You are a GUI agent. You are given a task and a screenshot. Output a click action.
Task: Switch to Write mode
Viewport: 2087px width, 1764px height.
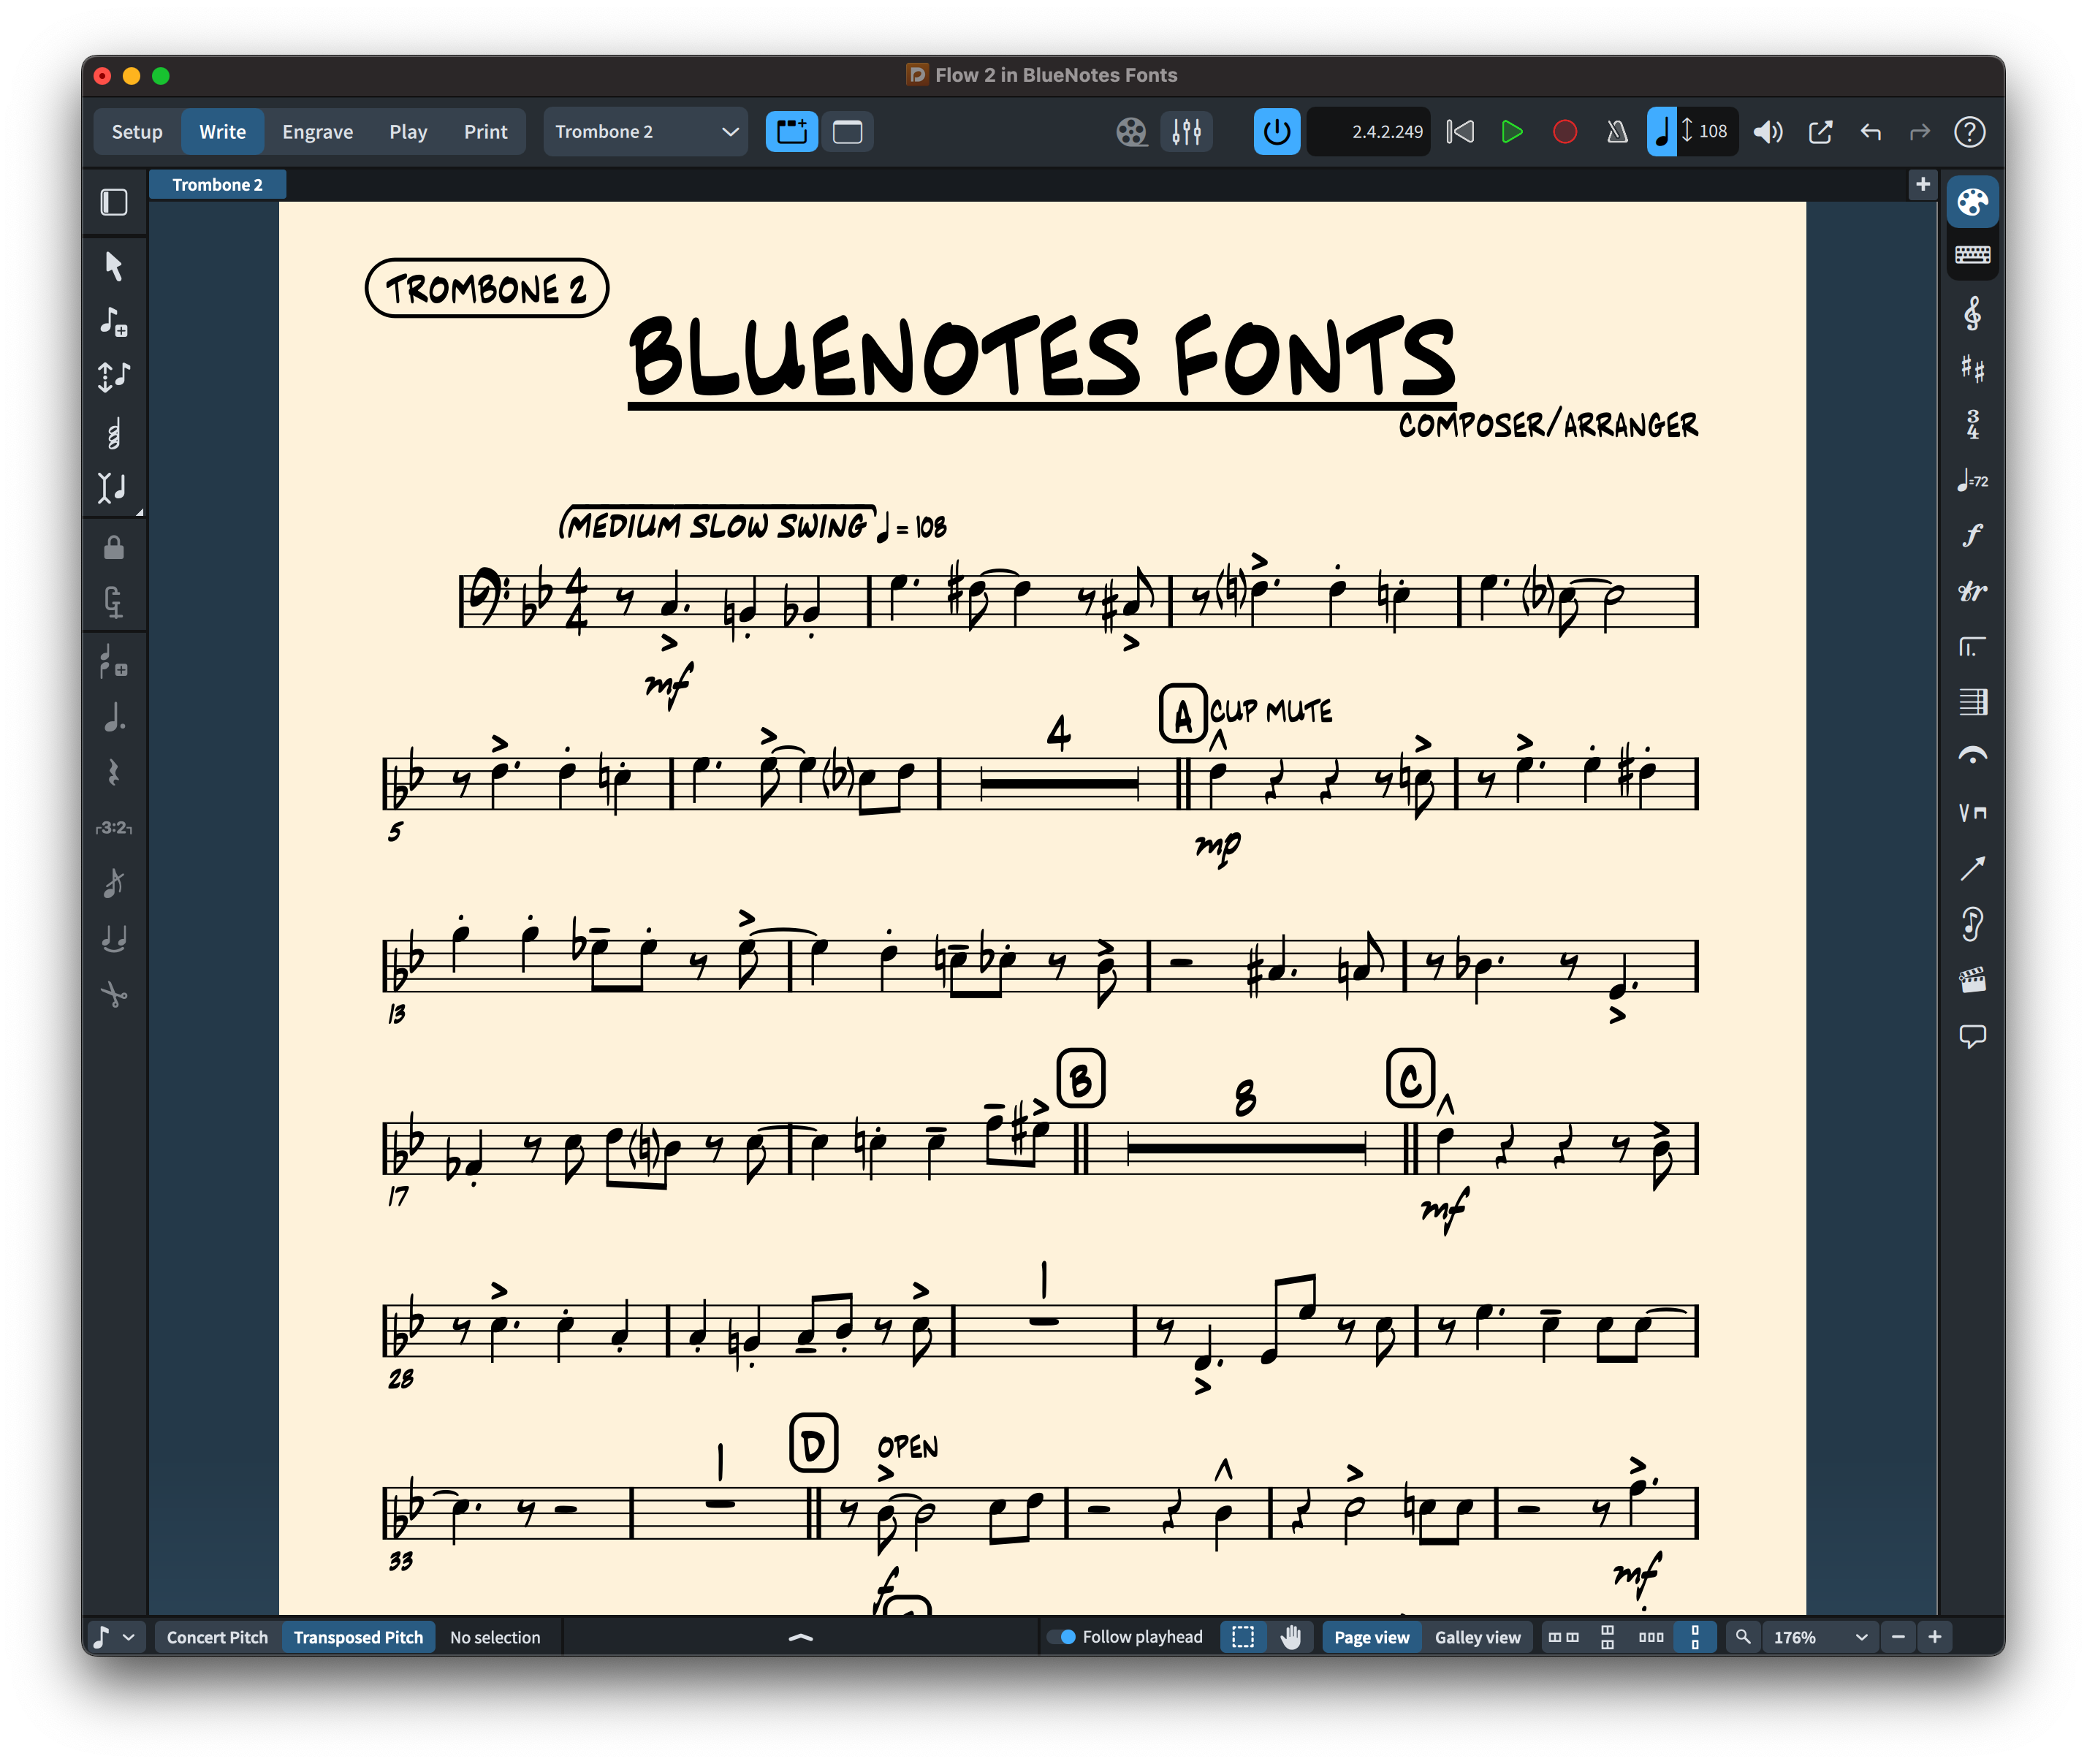pos(222,131)
